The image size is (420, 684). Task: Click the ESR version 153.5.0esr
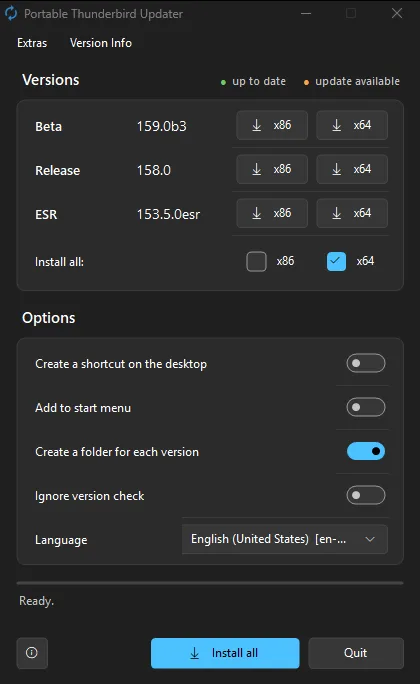point(168,215)
